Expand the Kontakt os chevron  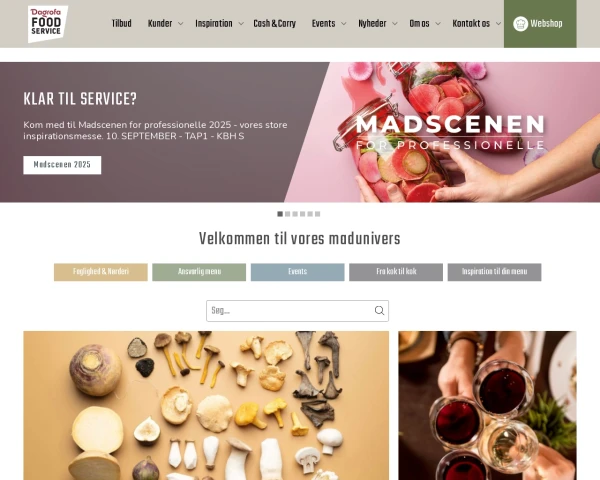click(498, 24)
